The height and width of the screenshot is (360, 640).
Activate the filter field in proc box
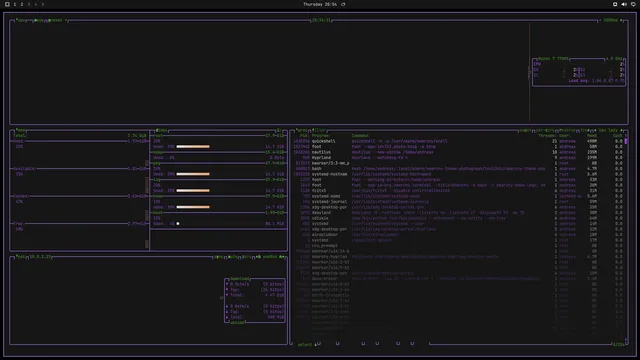click(x=319, y=130)
